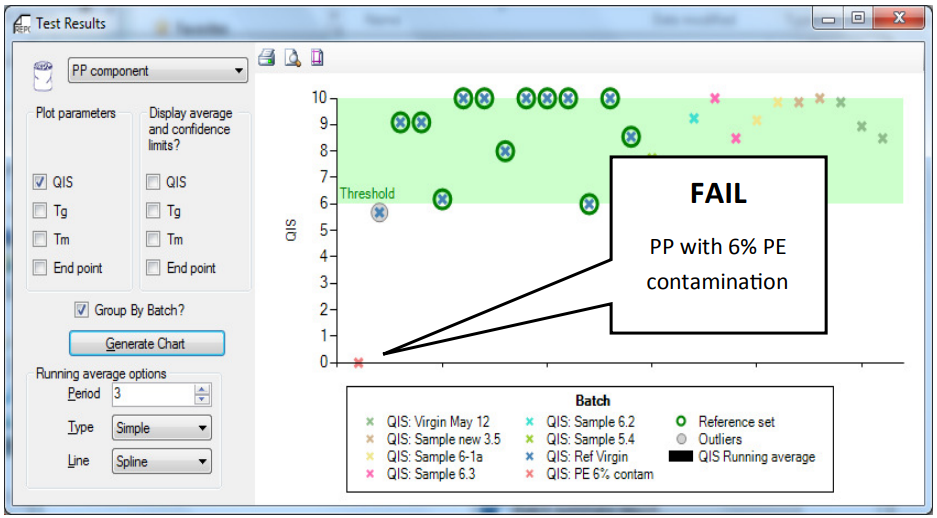The image size is (937, 518).
Task: Click the print chart icon
Action: 267,57
